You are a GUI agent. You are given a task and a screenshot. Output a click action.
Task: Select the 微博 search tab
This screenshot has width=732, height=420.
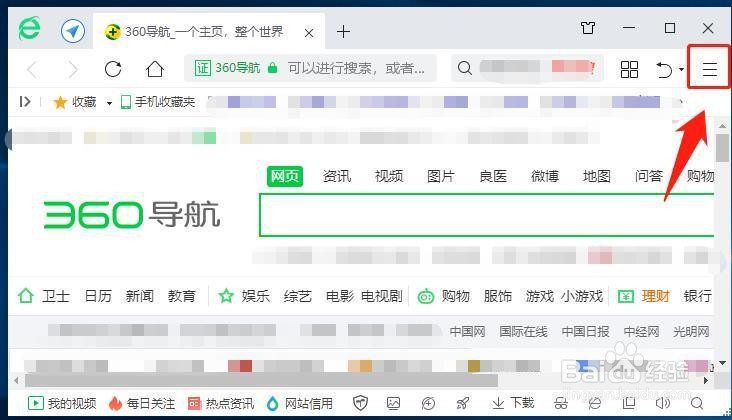pos(545,176)
